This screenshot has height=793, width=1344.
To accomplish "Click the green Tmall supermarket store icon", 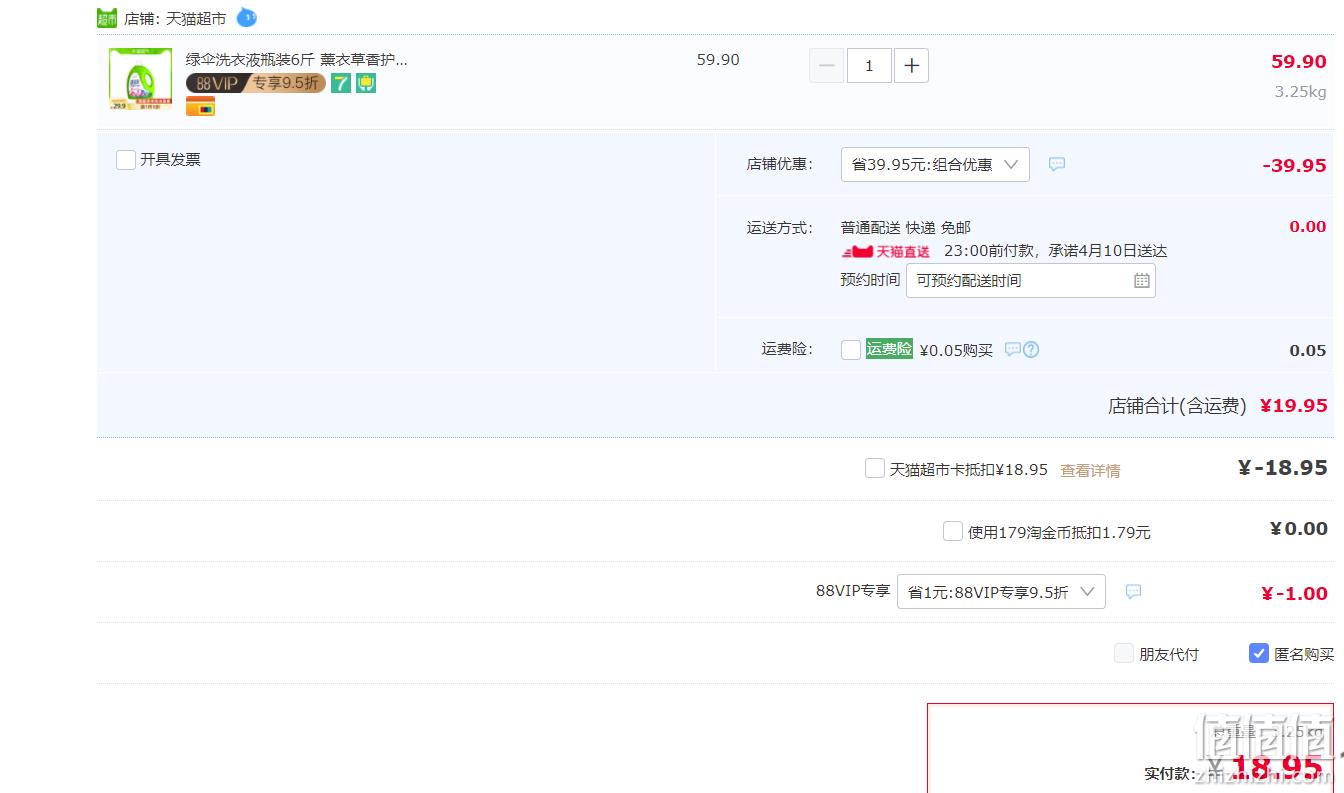I will point(107,18).
